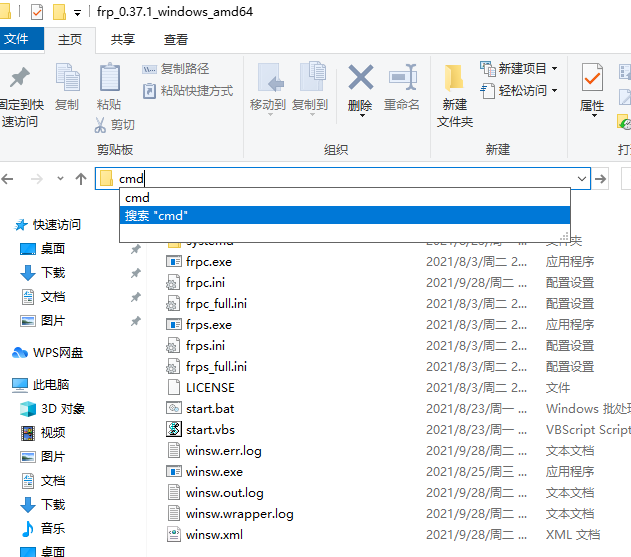Open the File tab
631x557 pixels.
22,39
